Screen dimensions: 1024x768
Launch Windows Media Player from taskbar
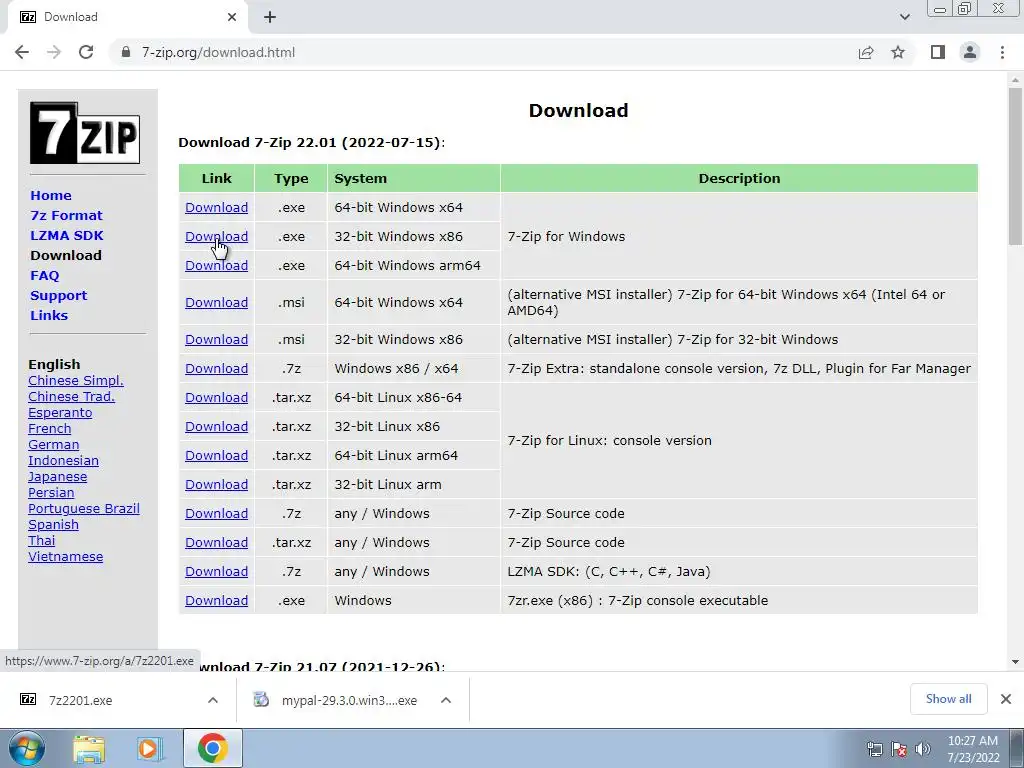point(150,748)
